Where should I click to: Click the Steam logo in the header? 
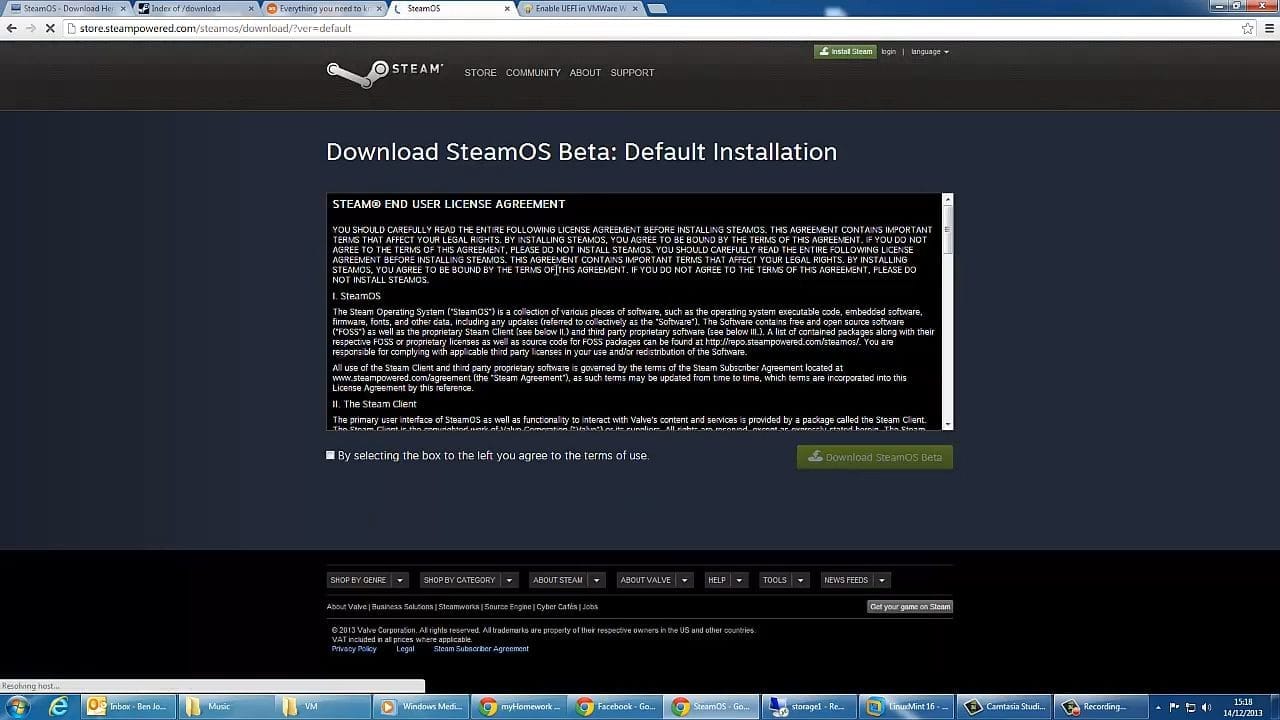tap(384, 72)
